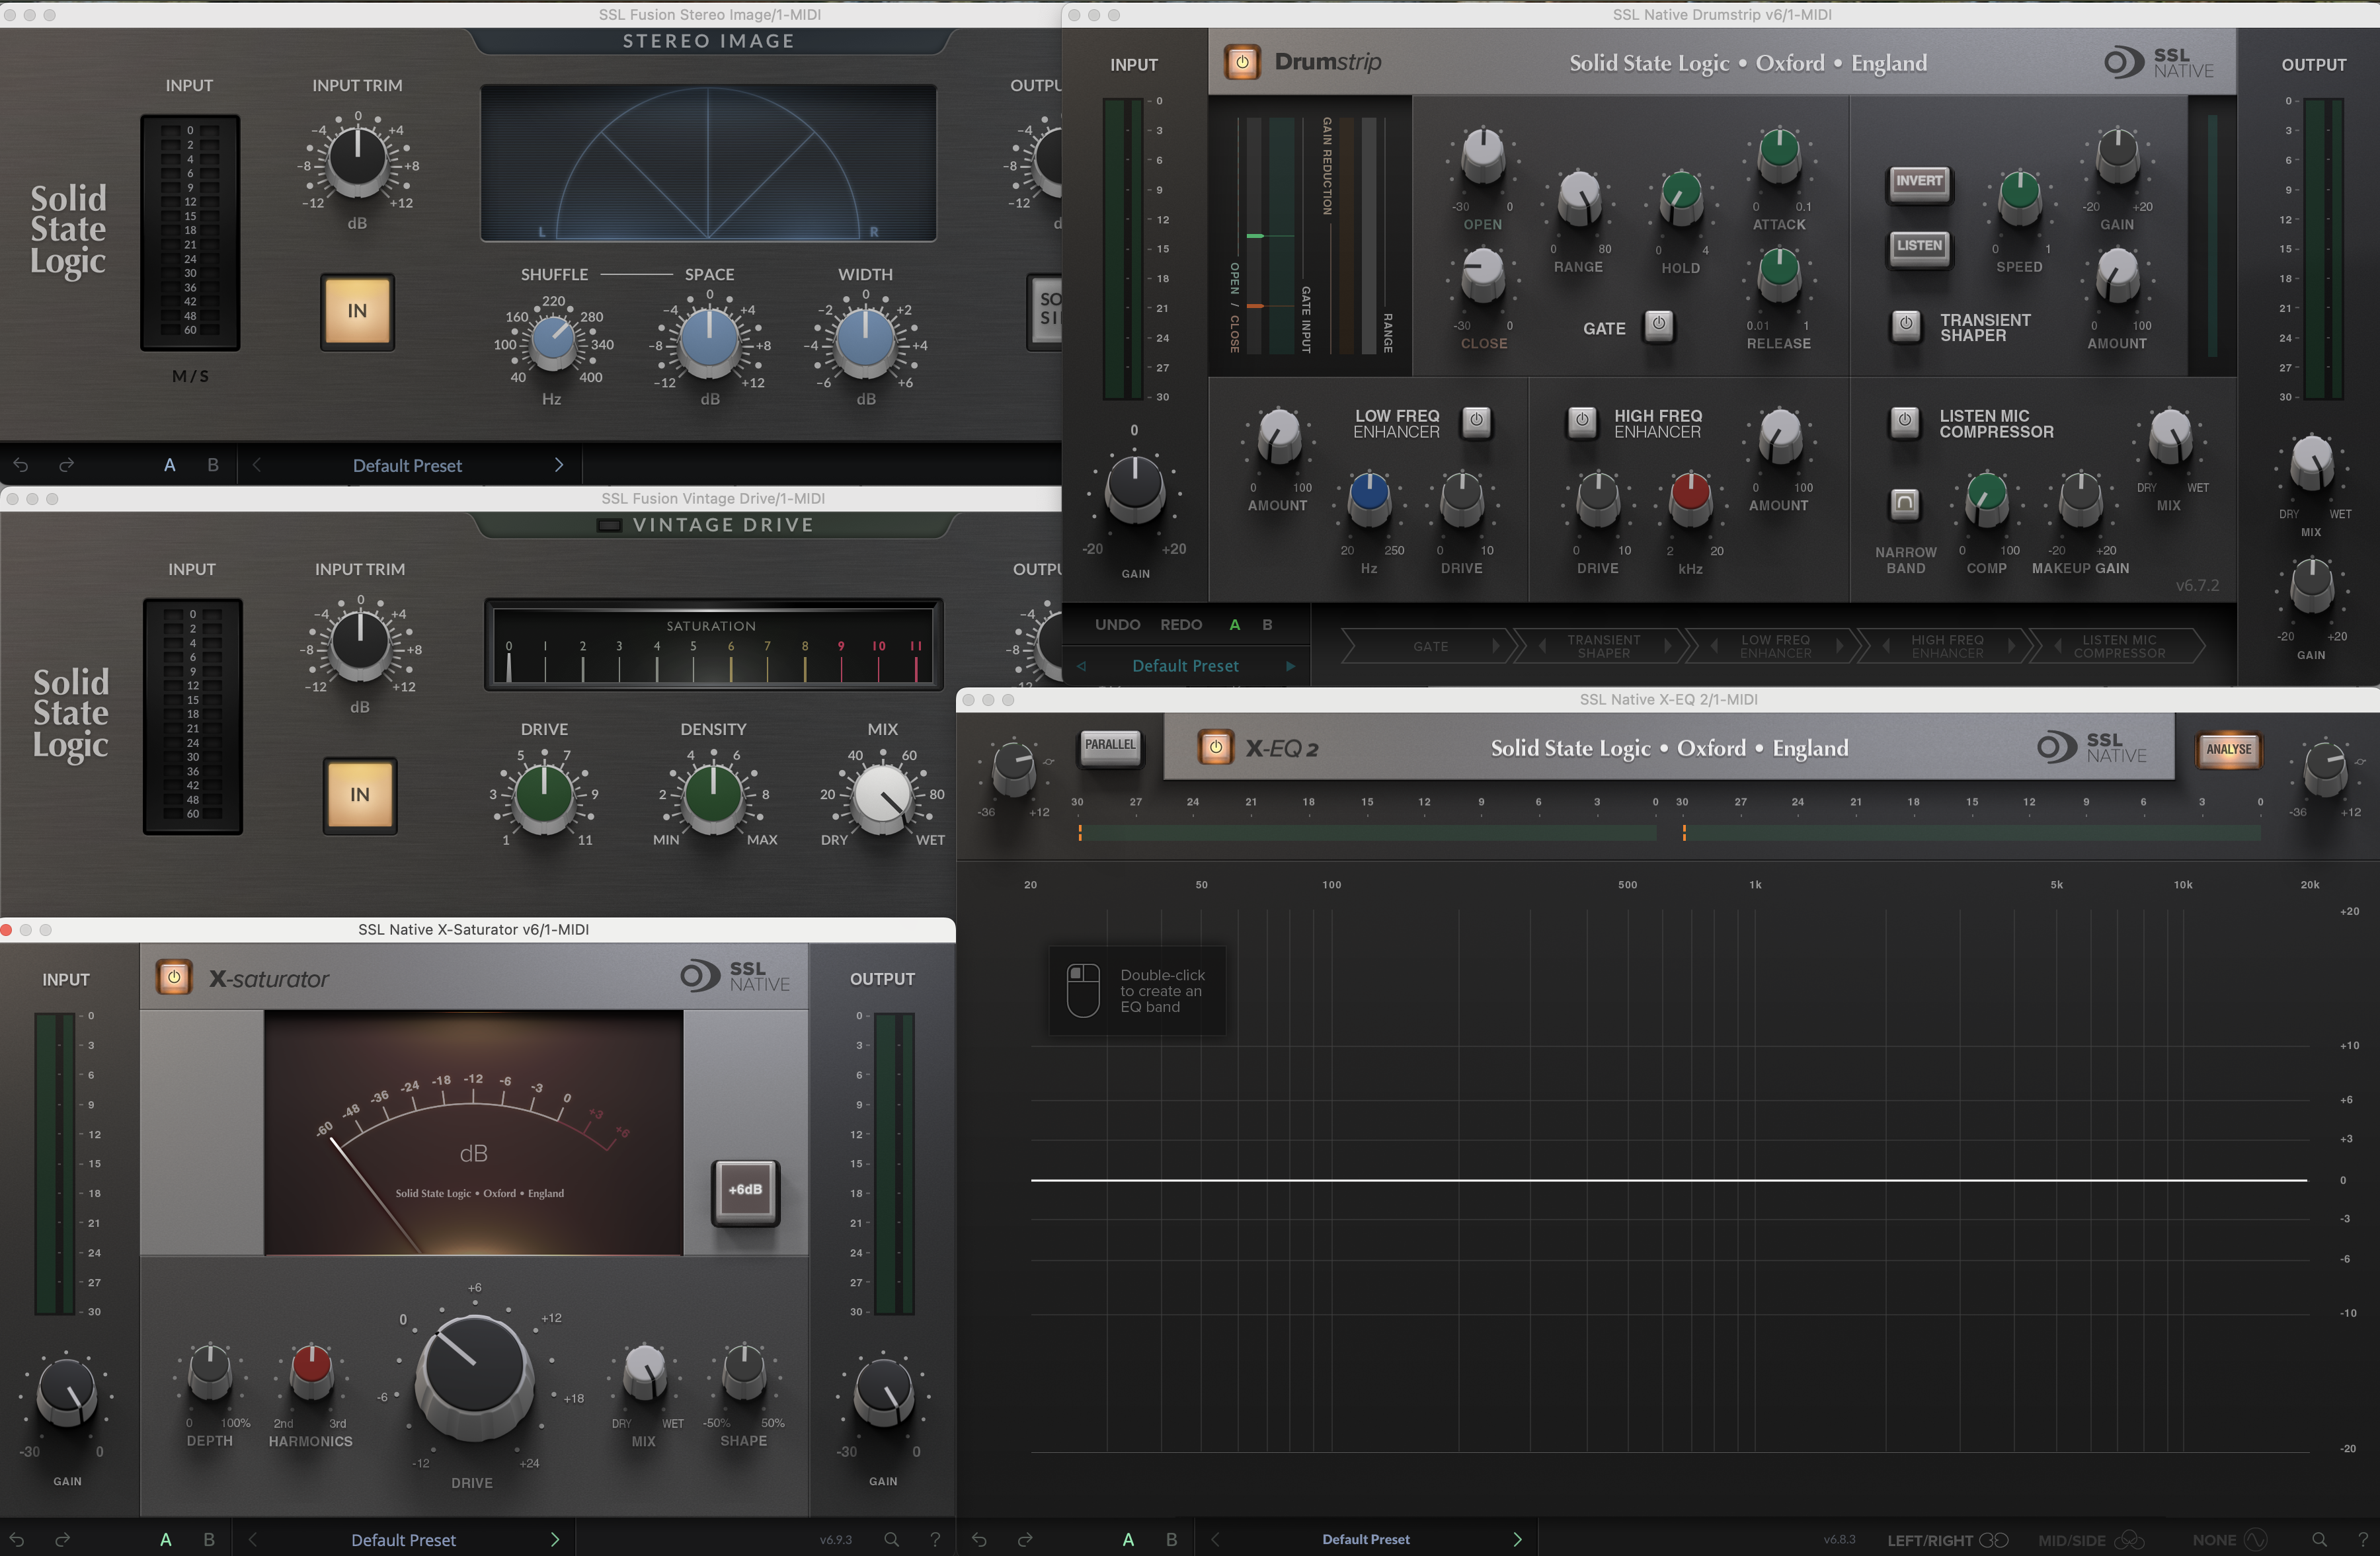Click Stereo Image vectorscope display
The image size is (2380, 1556).
click(x=708, y=163)
